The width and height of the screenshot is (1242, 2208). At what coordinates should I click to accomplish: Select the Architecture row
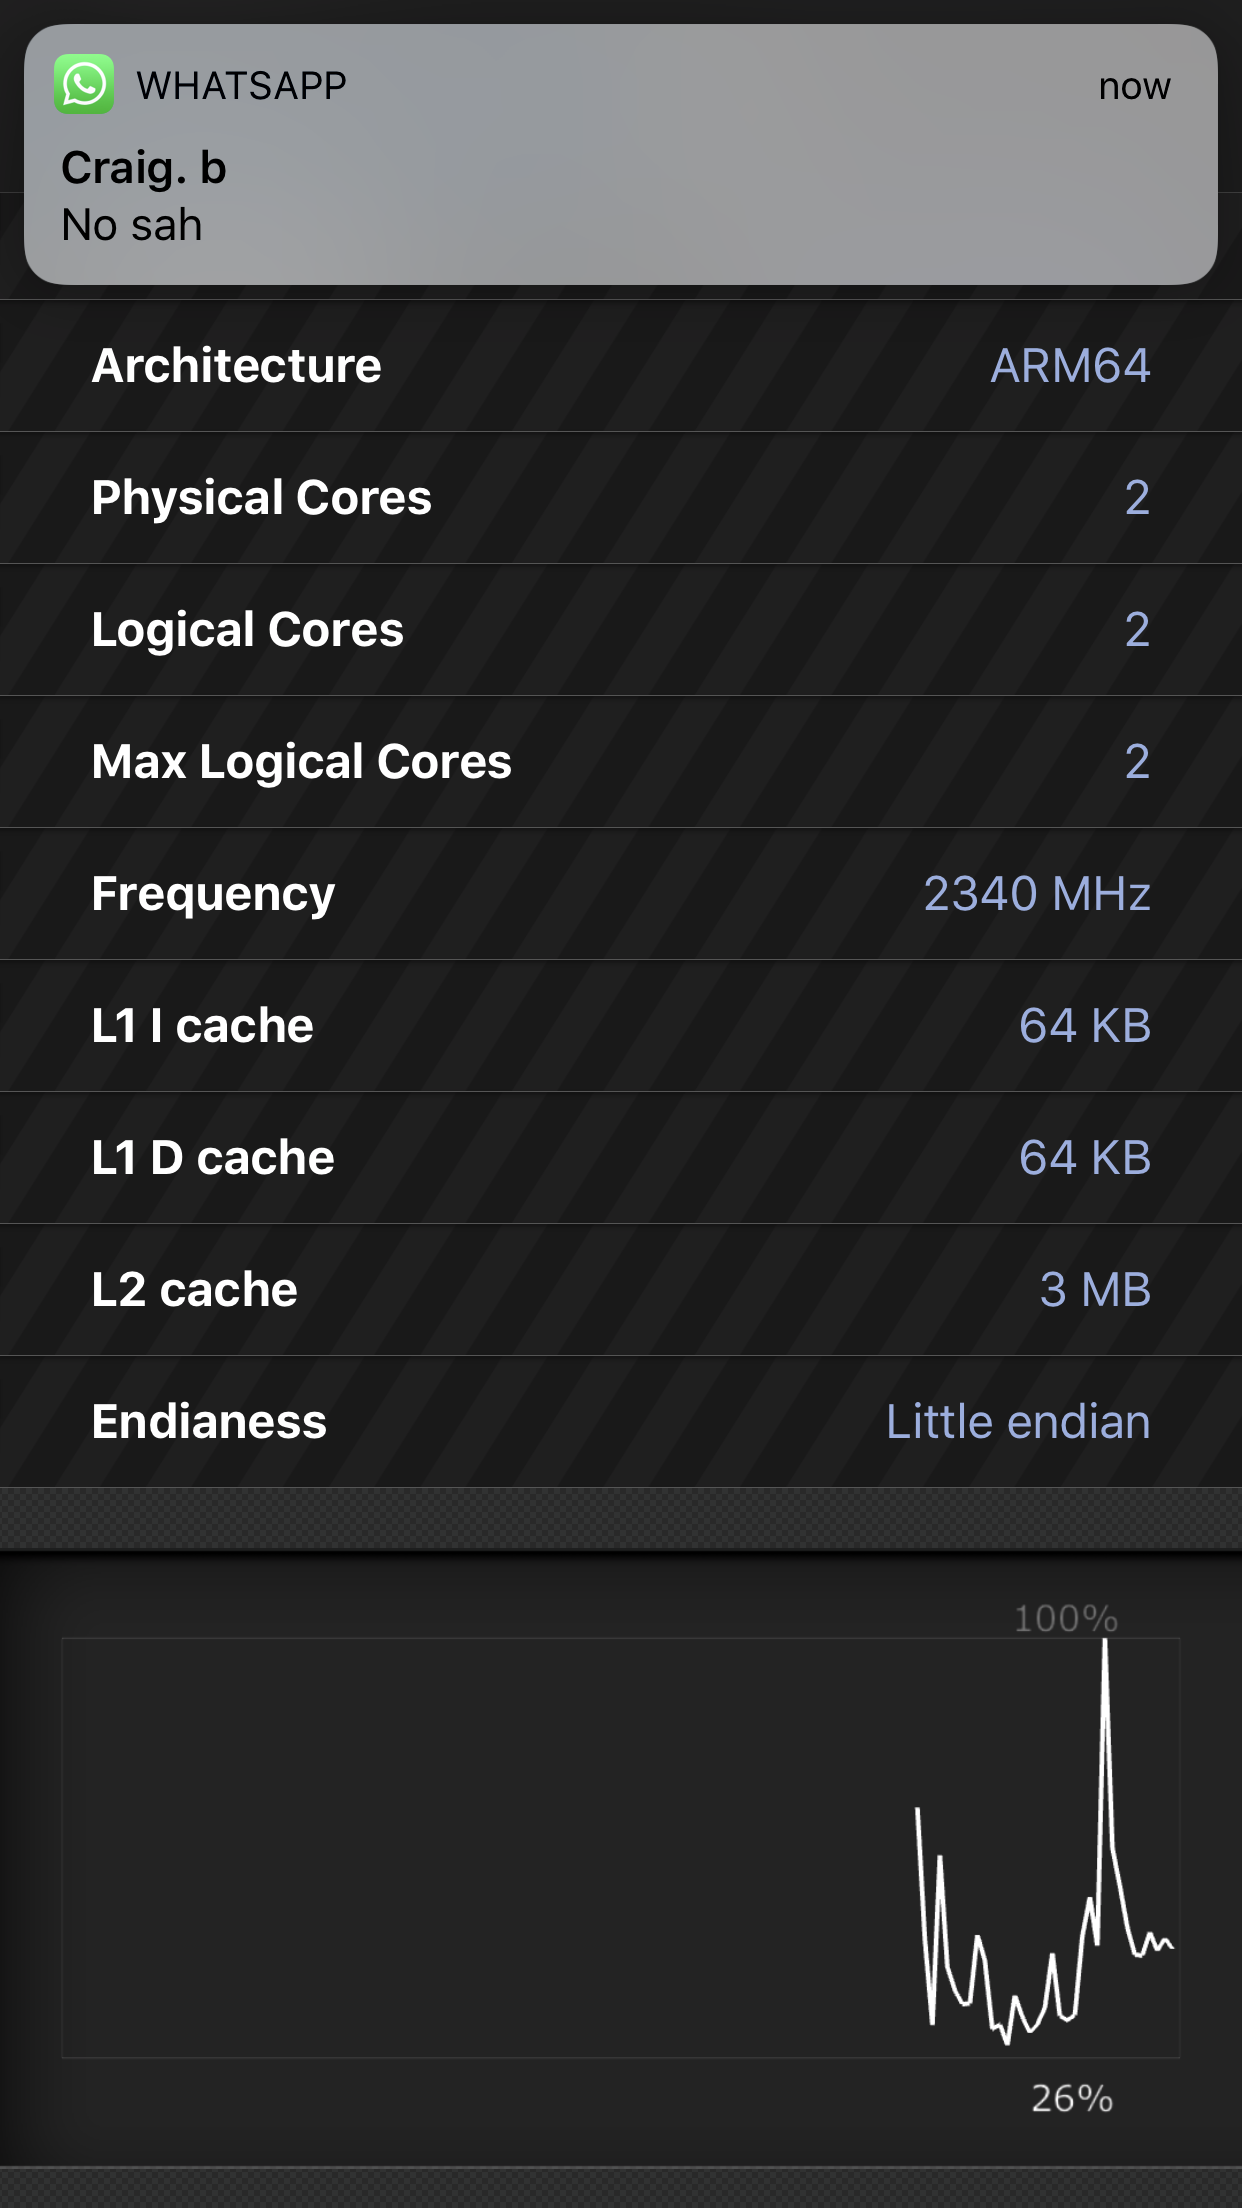tap(620, 366)
